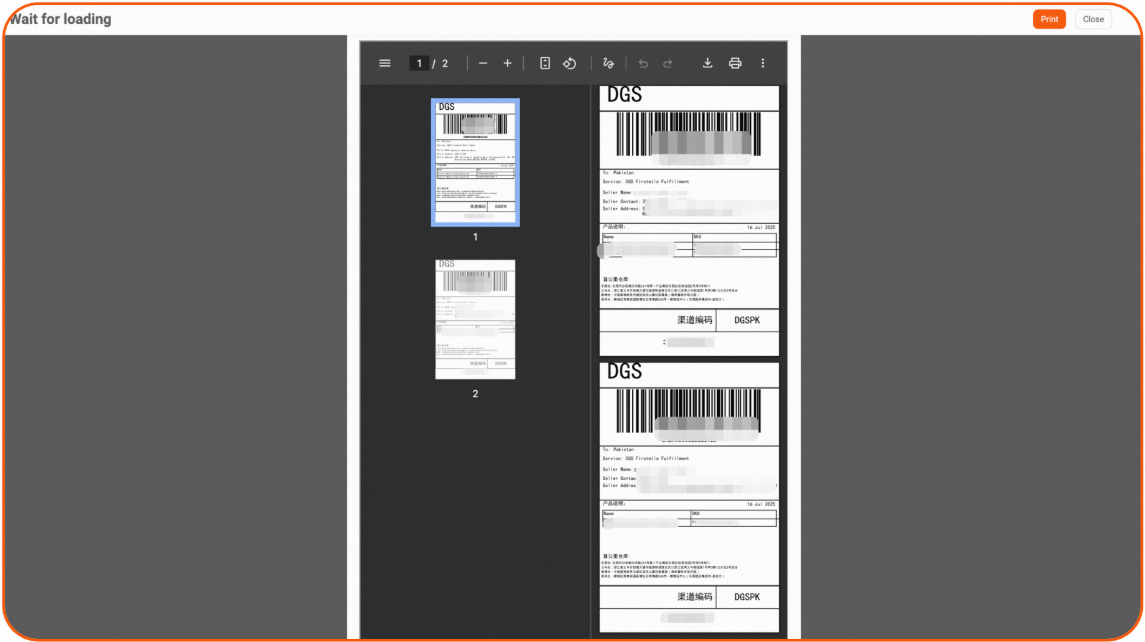Viewport: 1145px width, 642px height.
Task: Zoom in the PDF with plus icon
Action: (x=507, y=63)
